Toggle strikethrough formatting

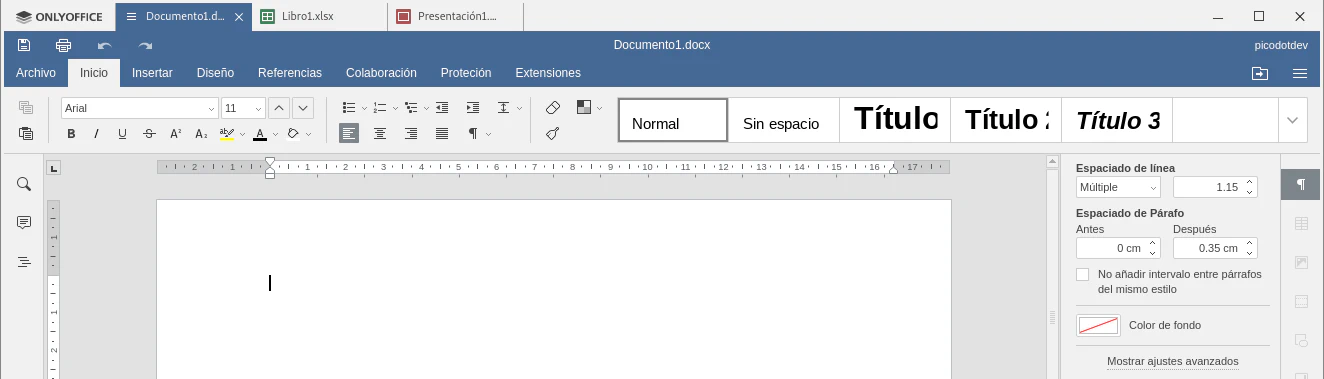[149, 133]
